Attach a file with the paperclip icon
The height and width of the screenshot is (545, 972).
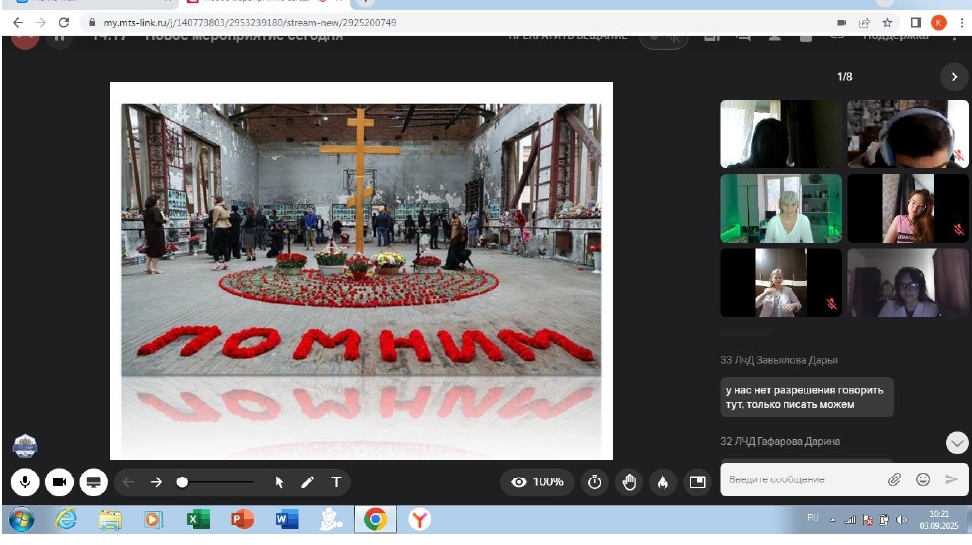pos(894,479)
